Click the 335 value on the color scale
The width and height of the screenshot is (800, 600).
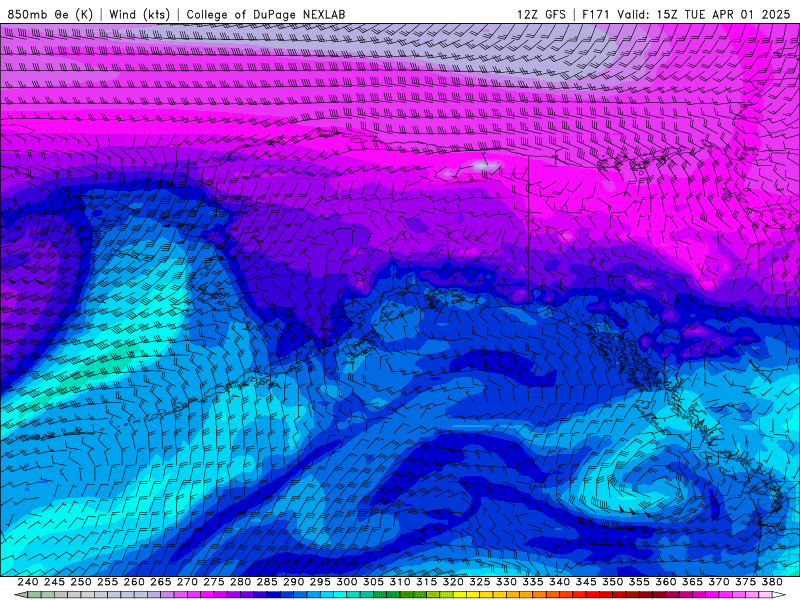(x=533, y=582)
